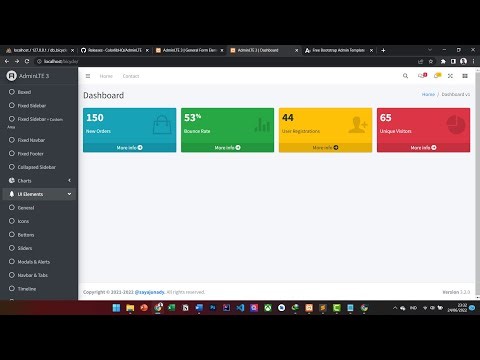
Task: Click the shopping bag icon on New Orders
Action: coord(162,125)
